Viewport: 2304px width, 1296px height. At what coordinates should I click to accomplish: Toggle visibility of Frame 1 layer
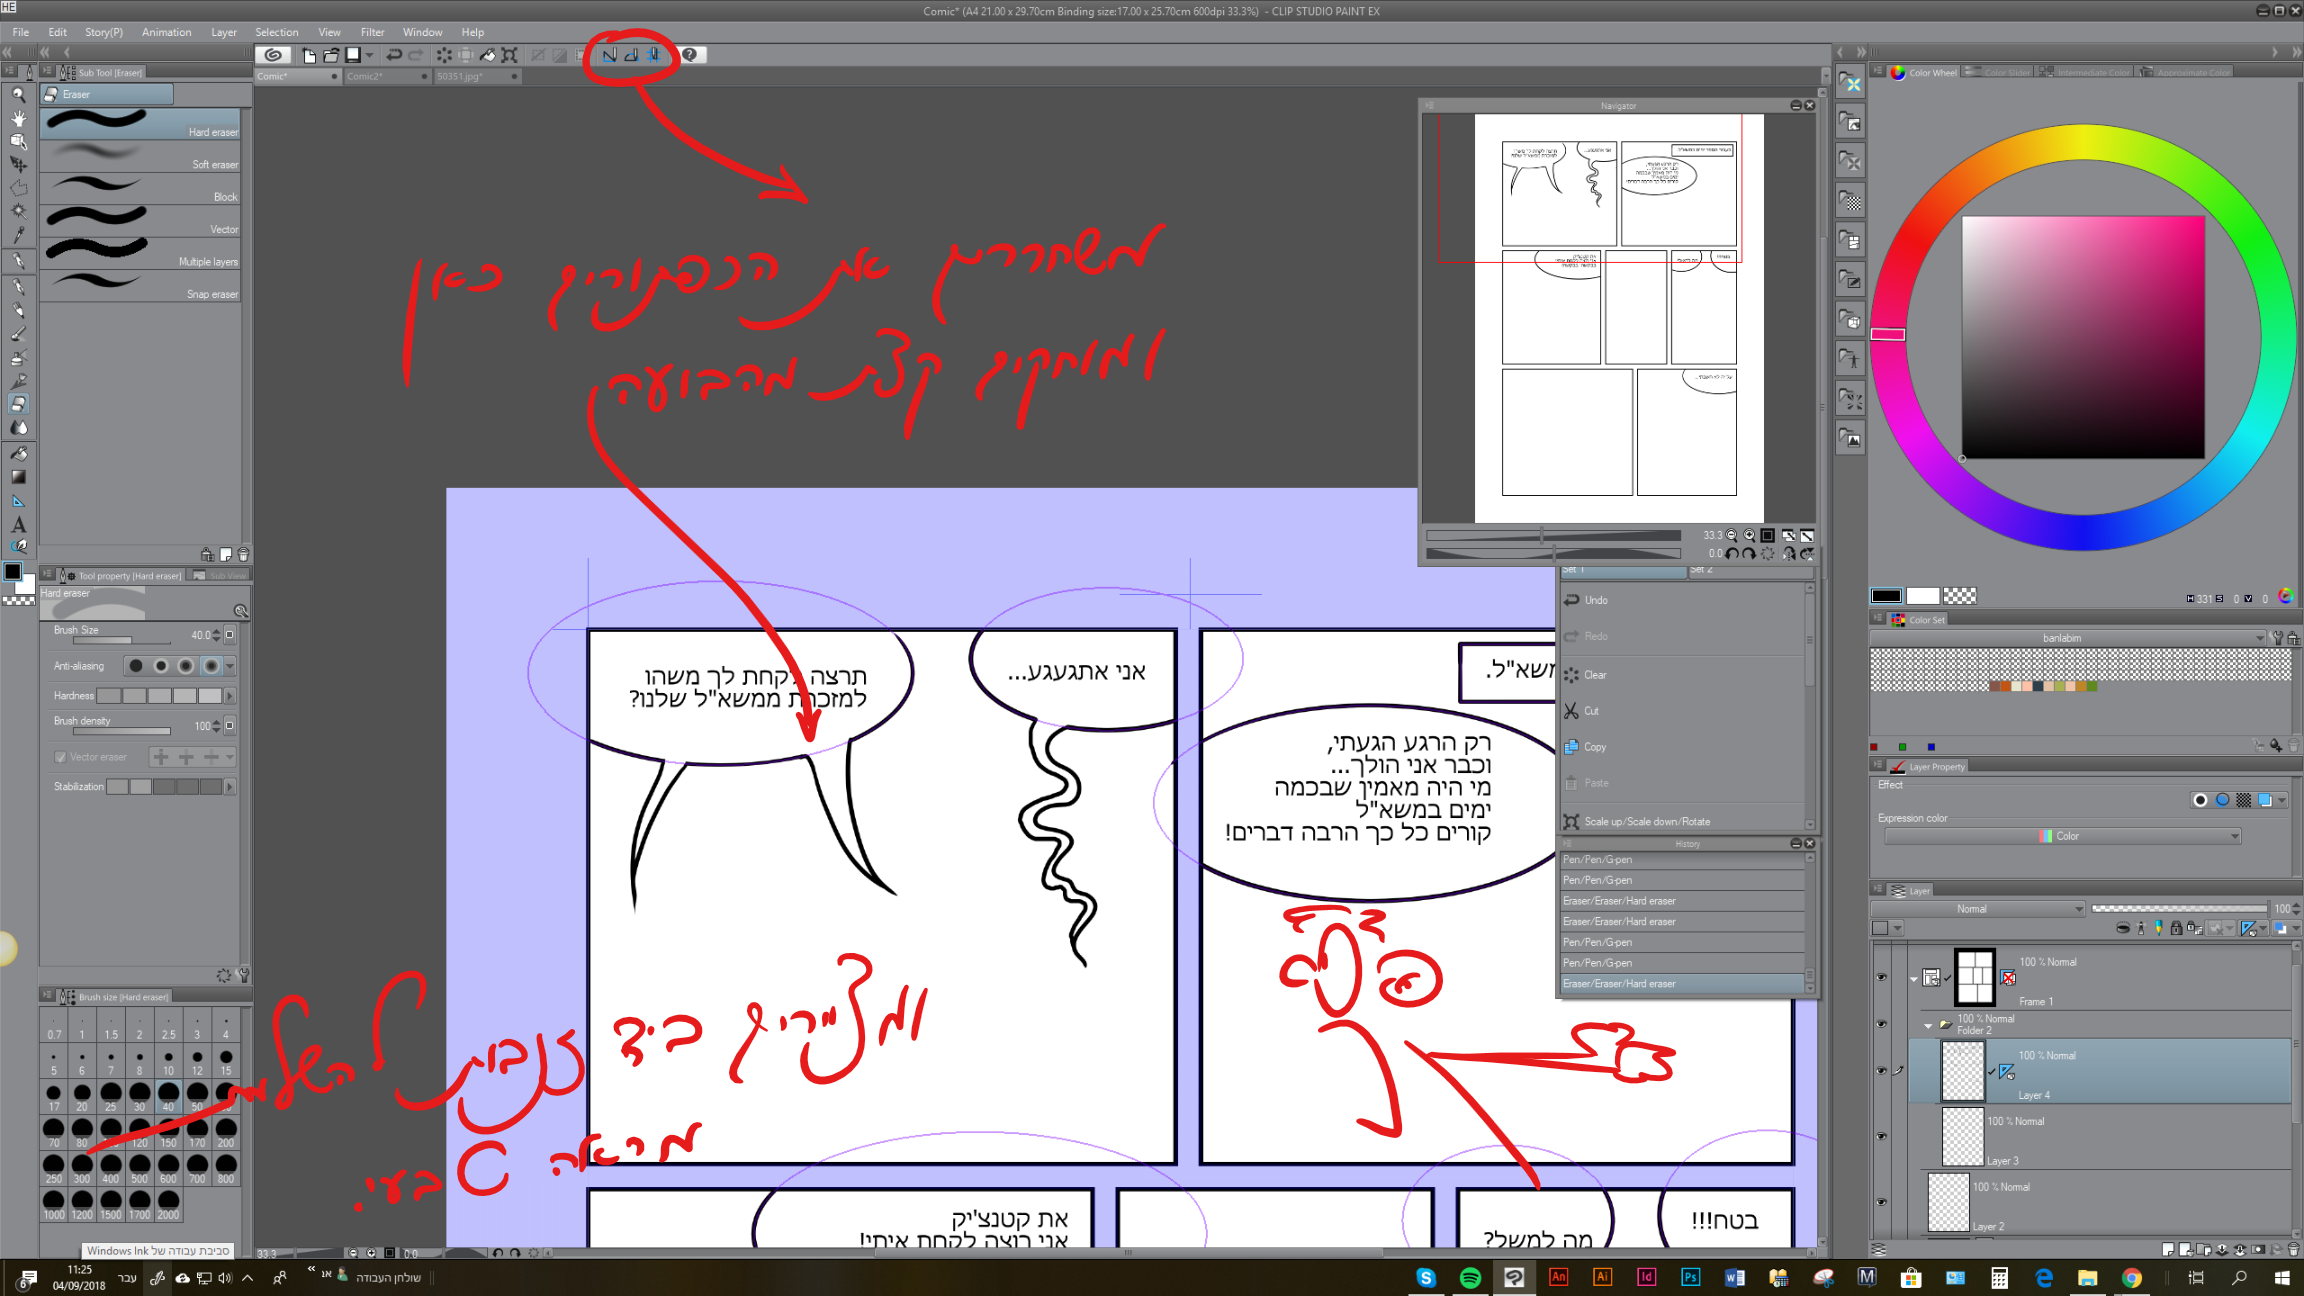point(1881,977)
